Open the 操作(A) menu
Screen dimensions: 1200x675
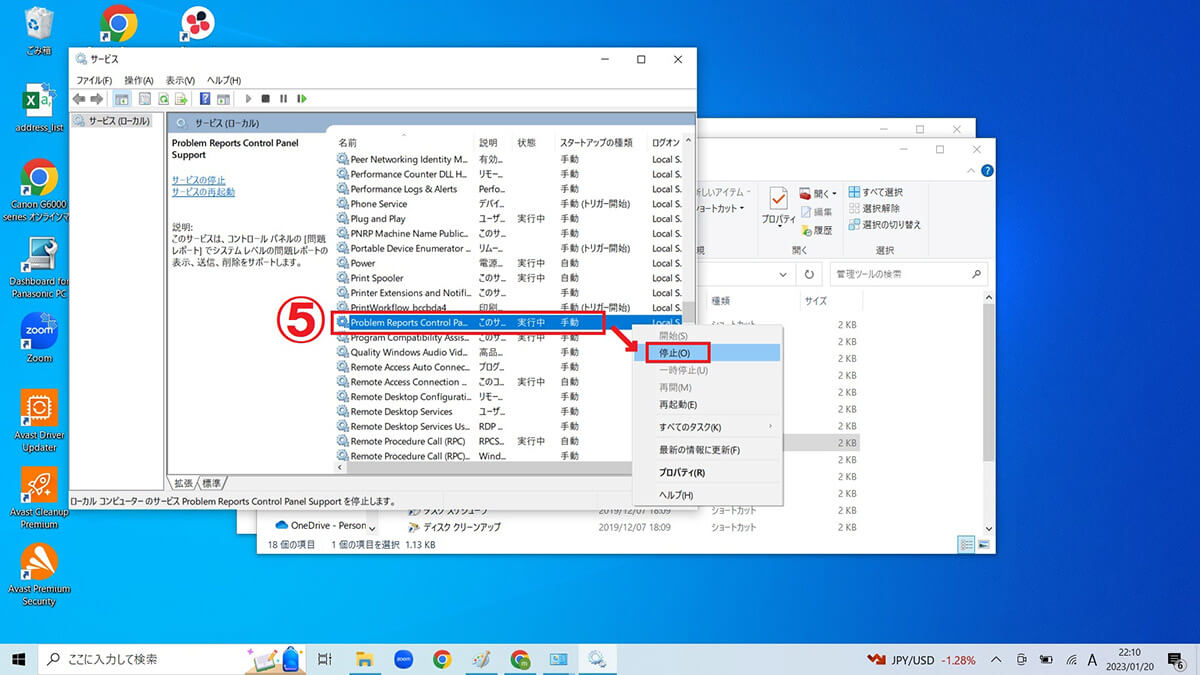point(139,80)
